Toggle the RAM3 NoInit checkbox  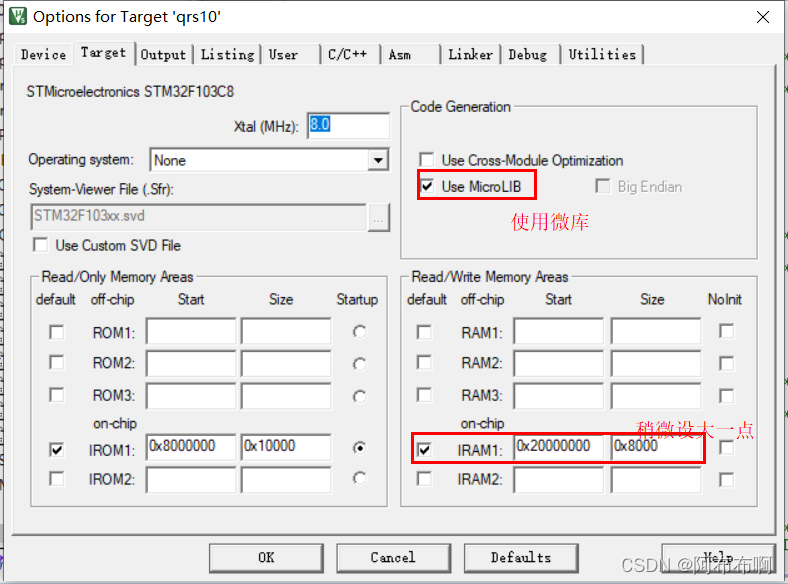pos(727,396)
